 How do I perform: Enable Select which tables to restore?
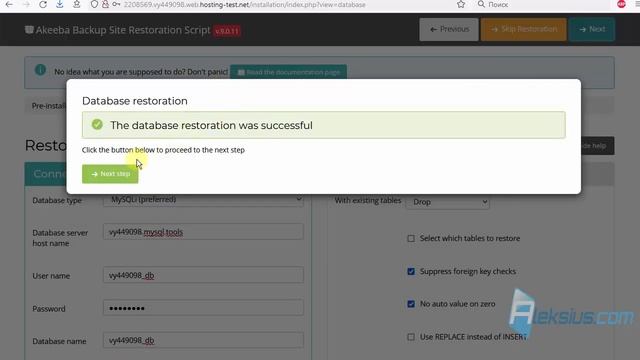point(411,238)
